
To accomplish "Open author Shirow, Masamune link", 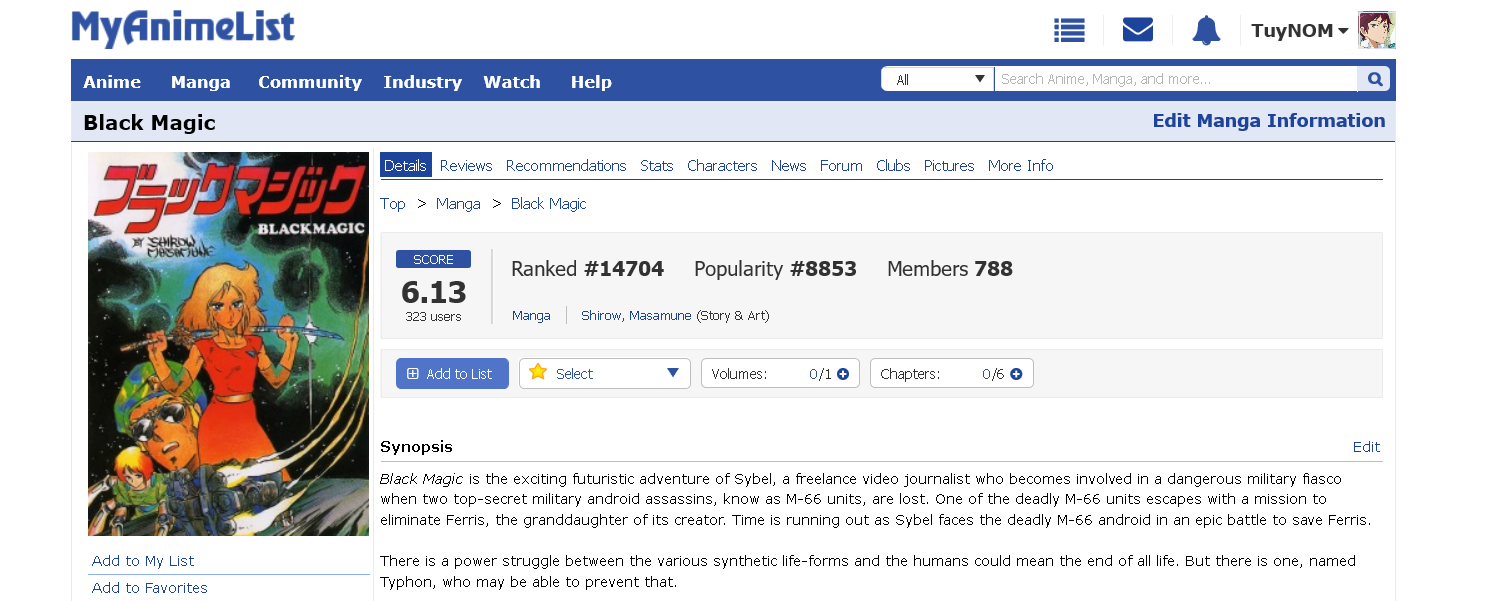I will pos(636,315).
